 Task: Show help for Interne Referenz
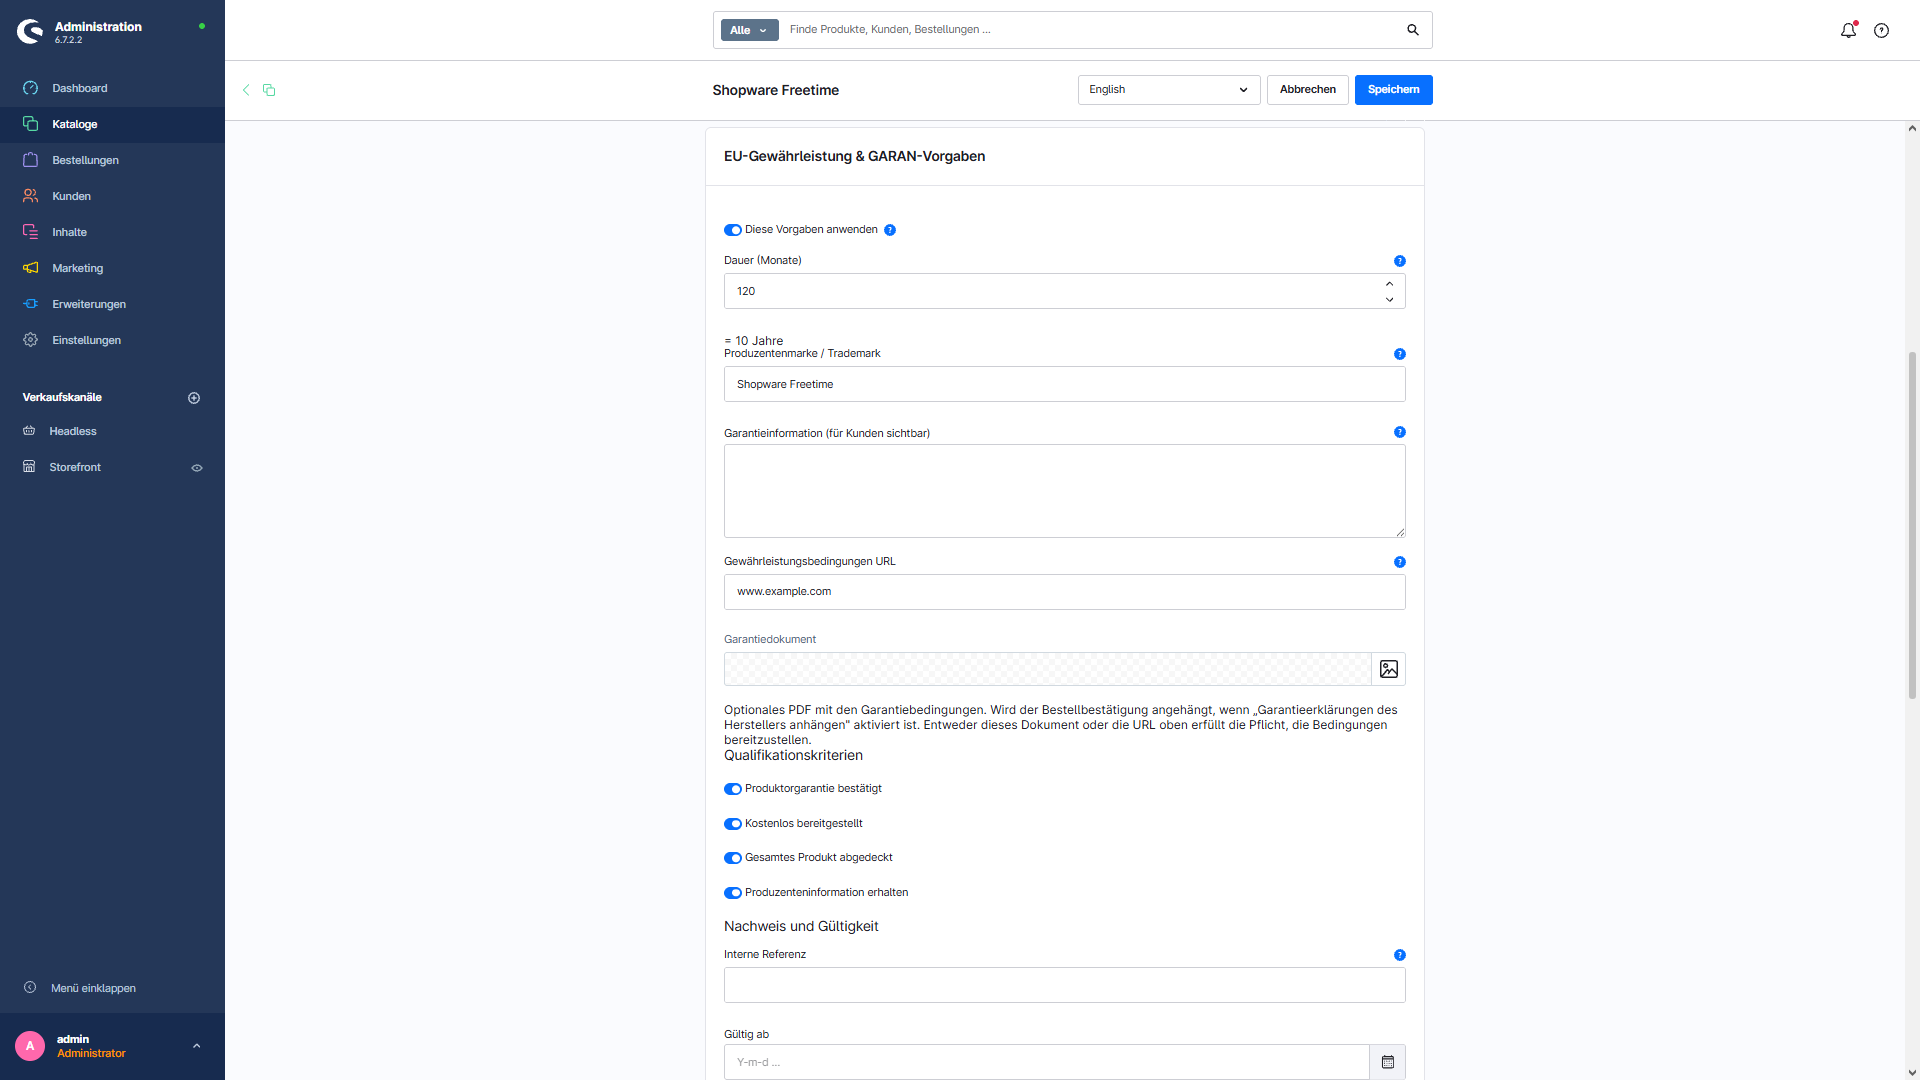coord(1400,955)
